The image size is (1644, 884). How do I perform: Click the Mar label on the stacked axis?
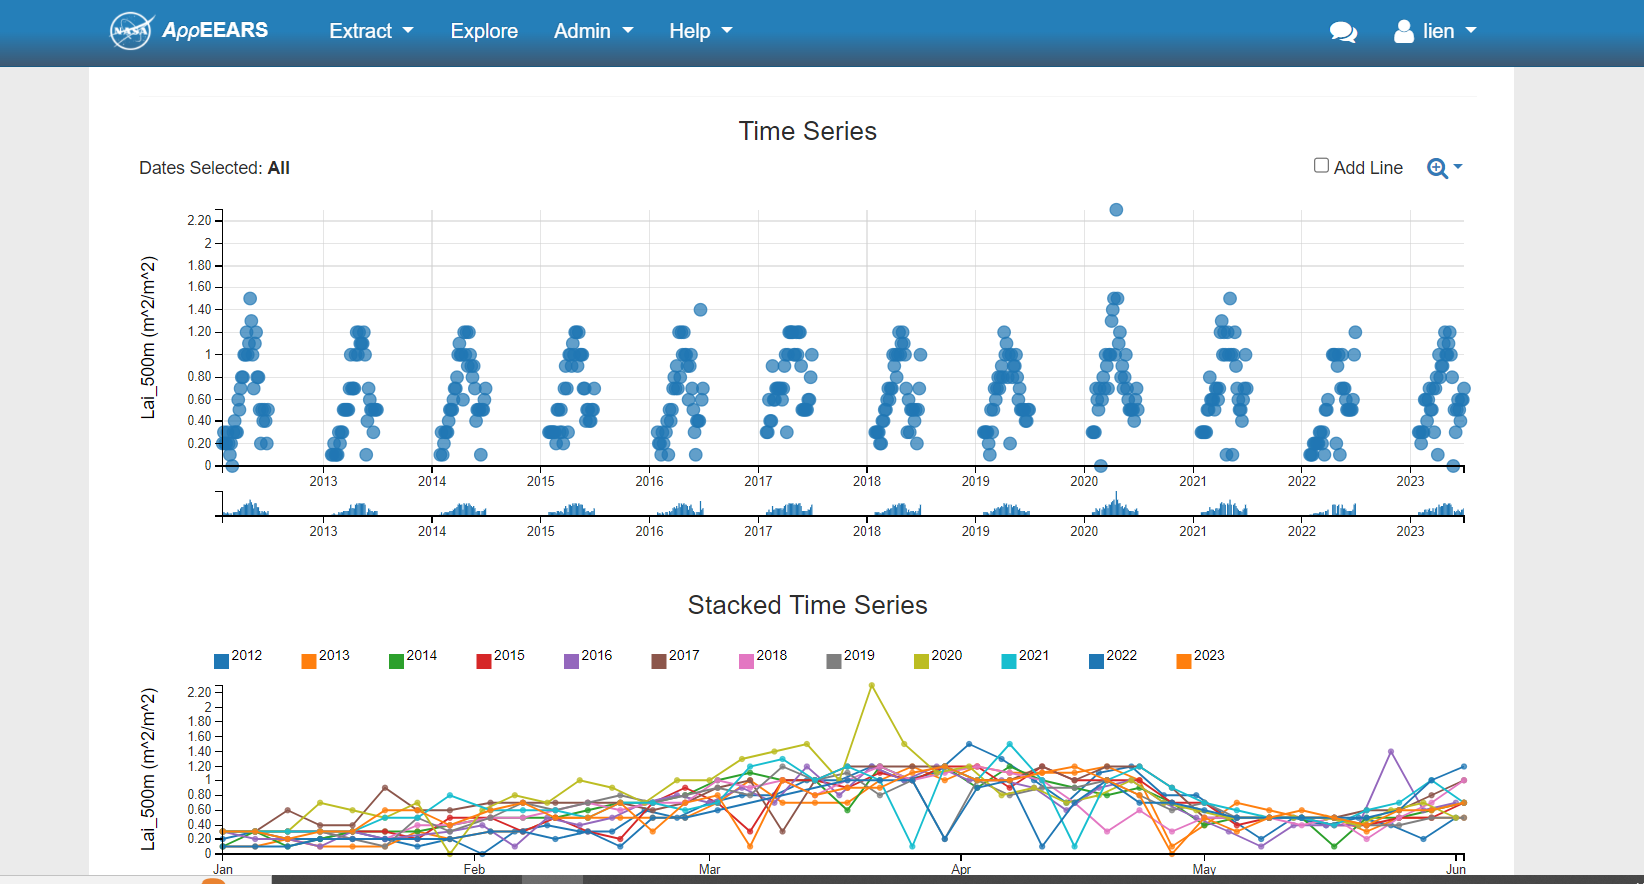click(x=709, y=869)
